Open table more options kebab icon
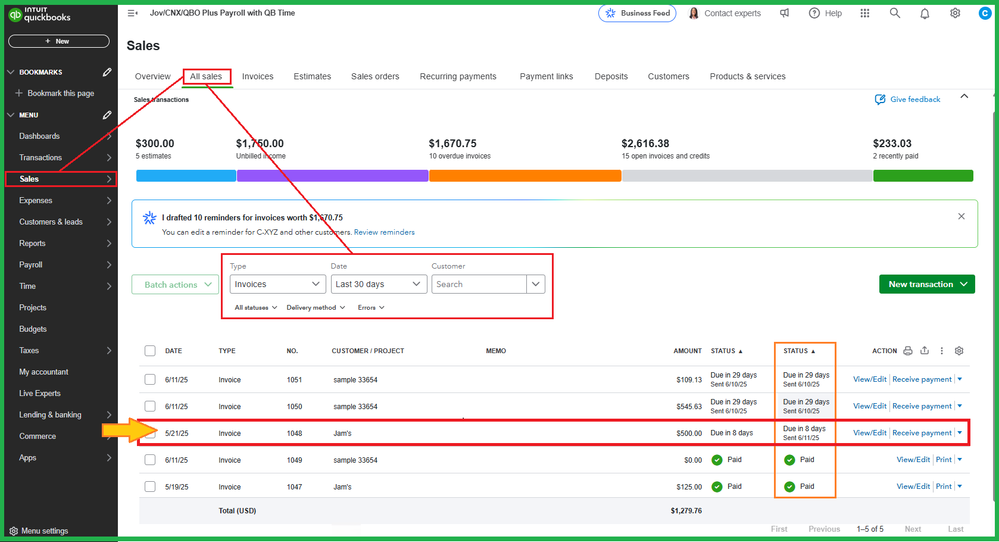 (942, 350)
